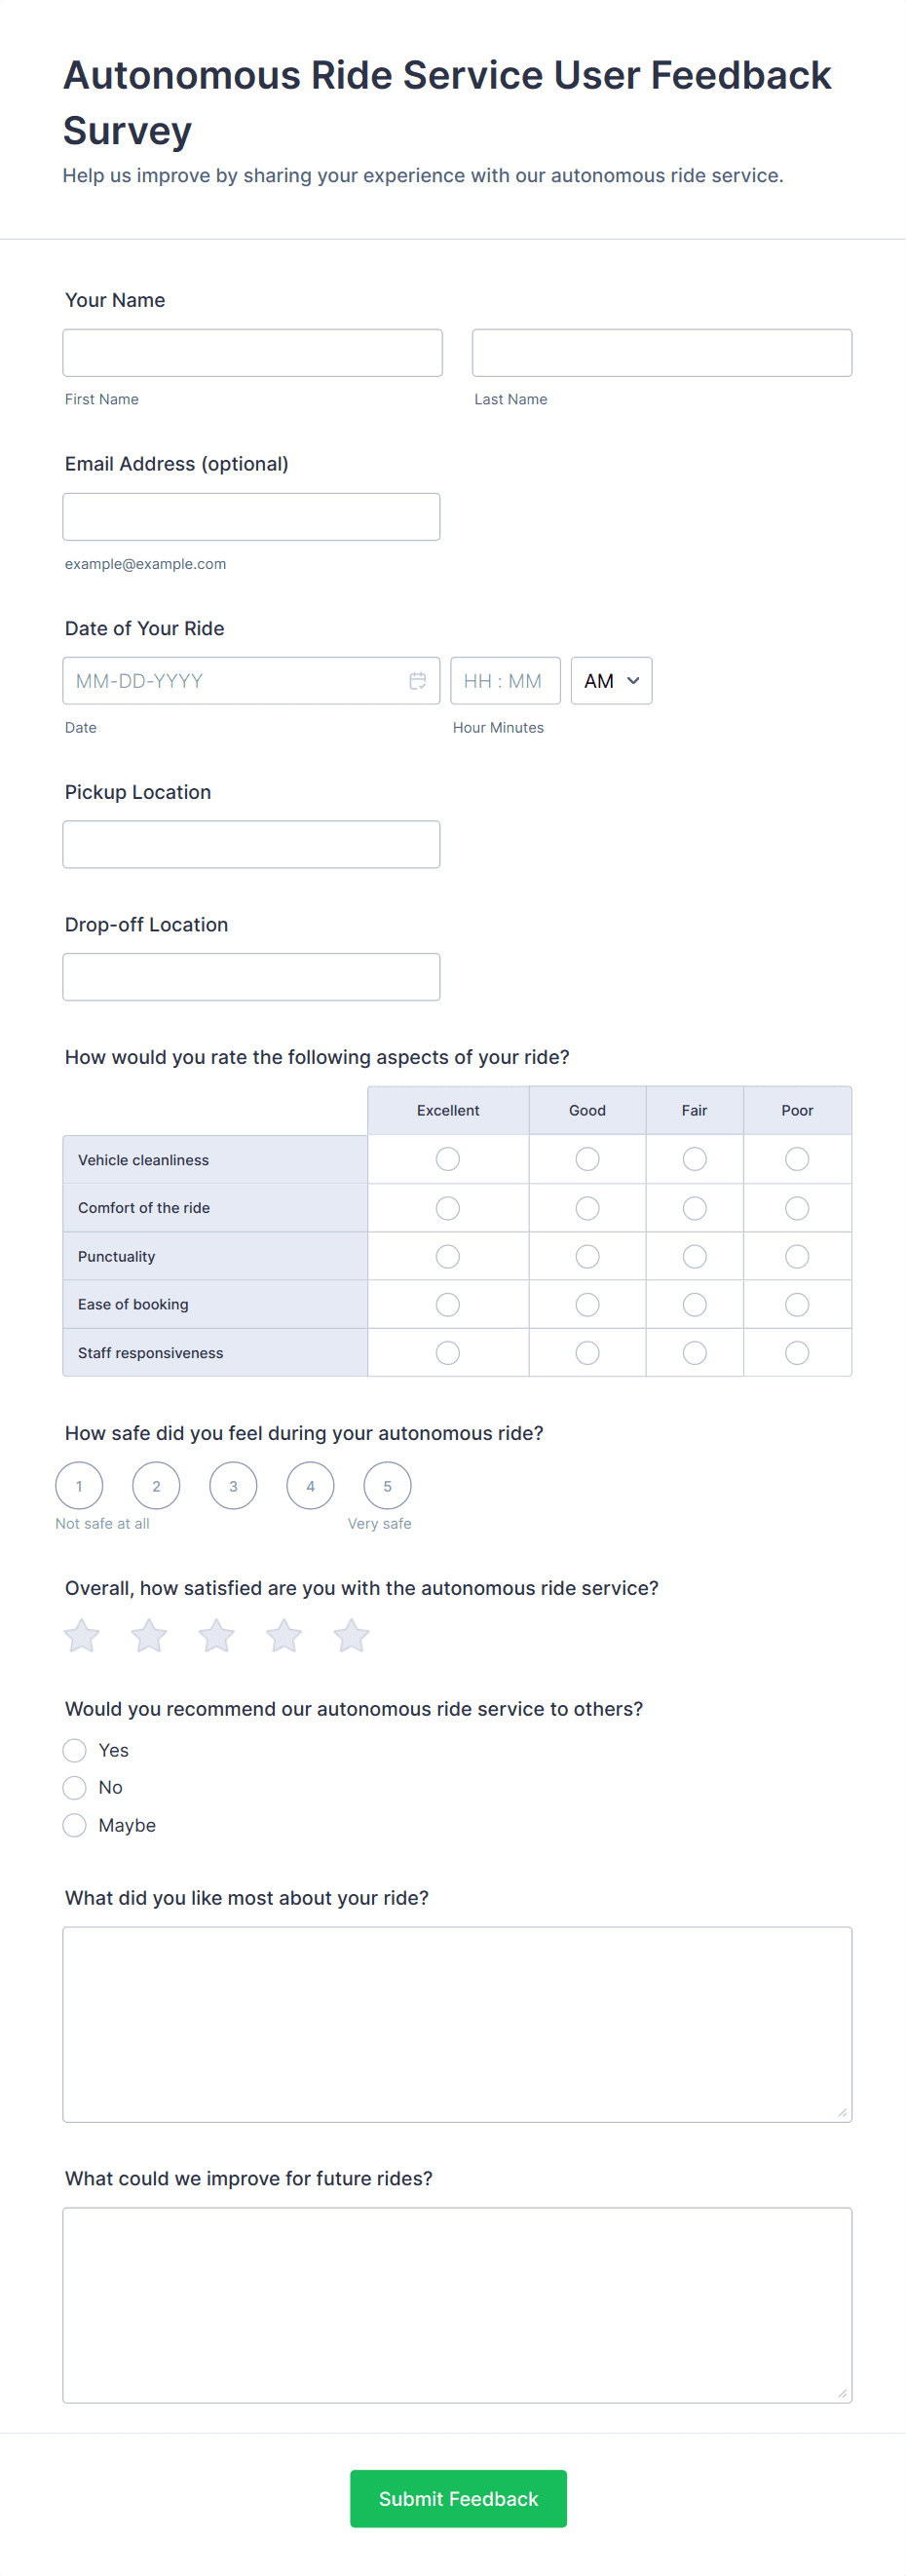
Task: Click resize handle of 'like most' textarea
Action: [842, 2112]
